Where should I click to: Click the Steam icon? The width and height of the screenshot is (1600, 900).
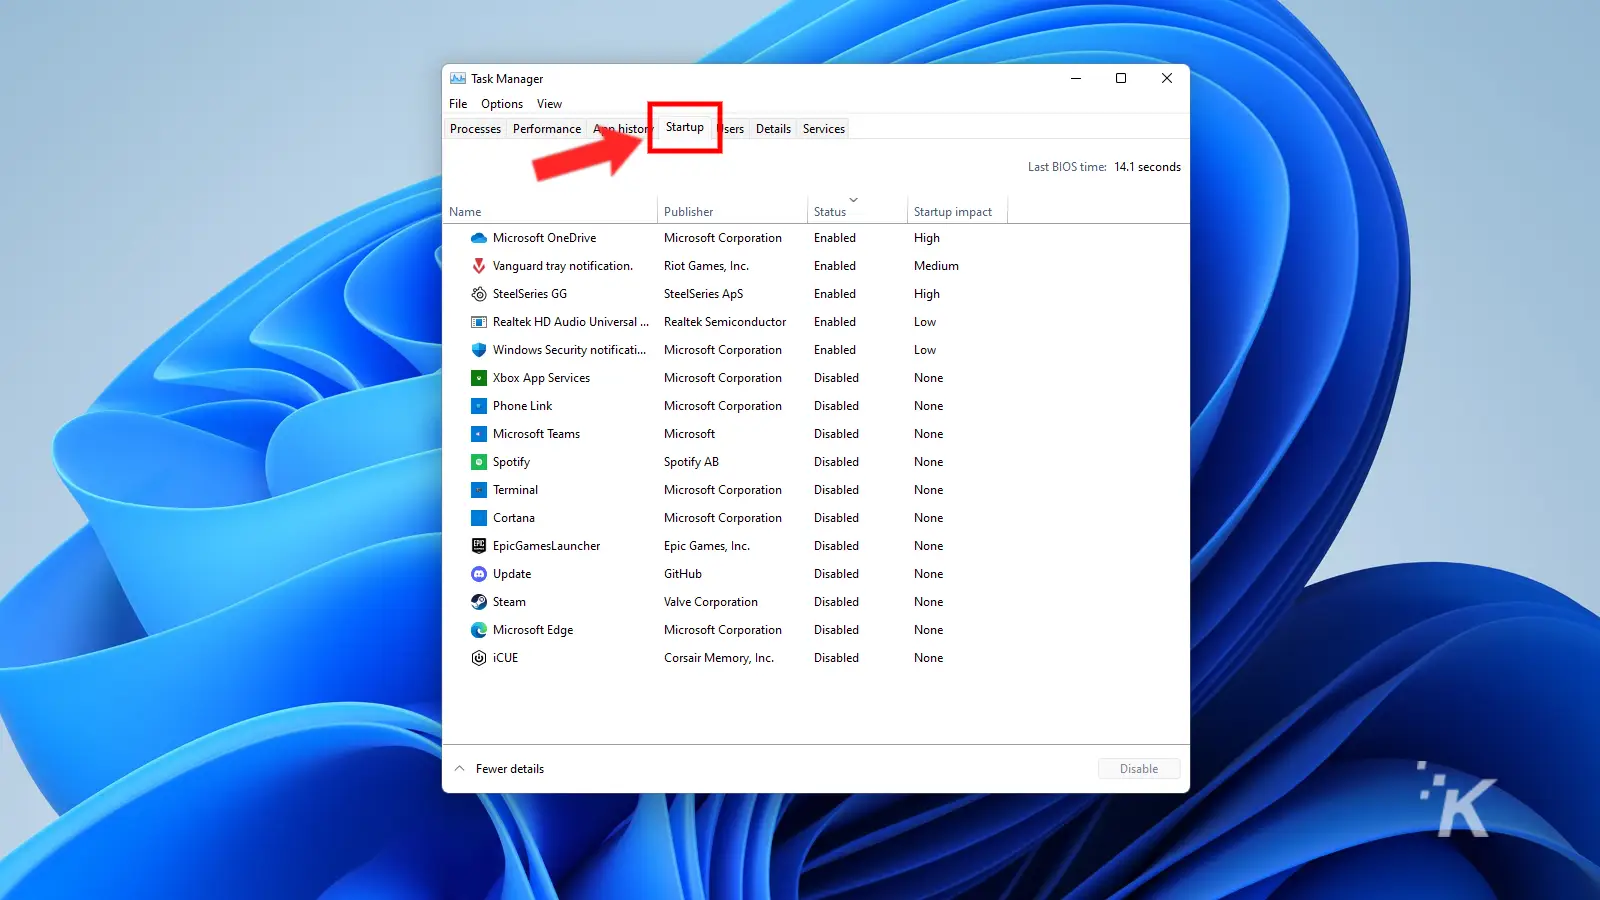(x=479, y=602)
